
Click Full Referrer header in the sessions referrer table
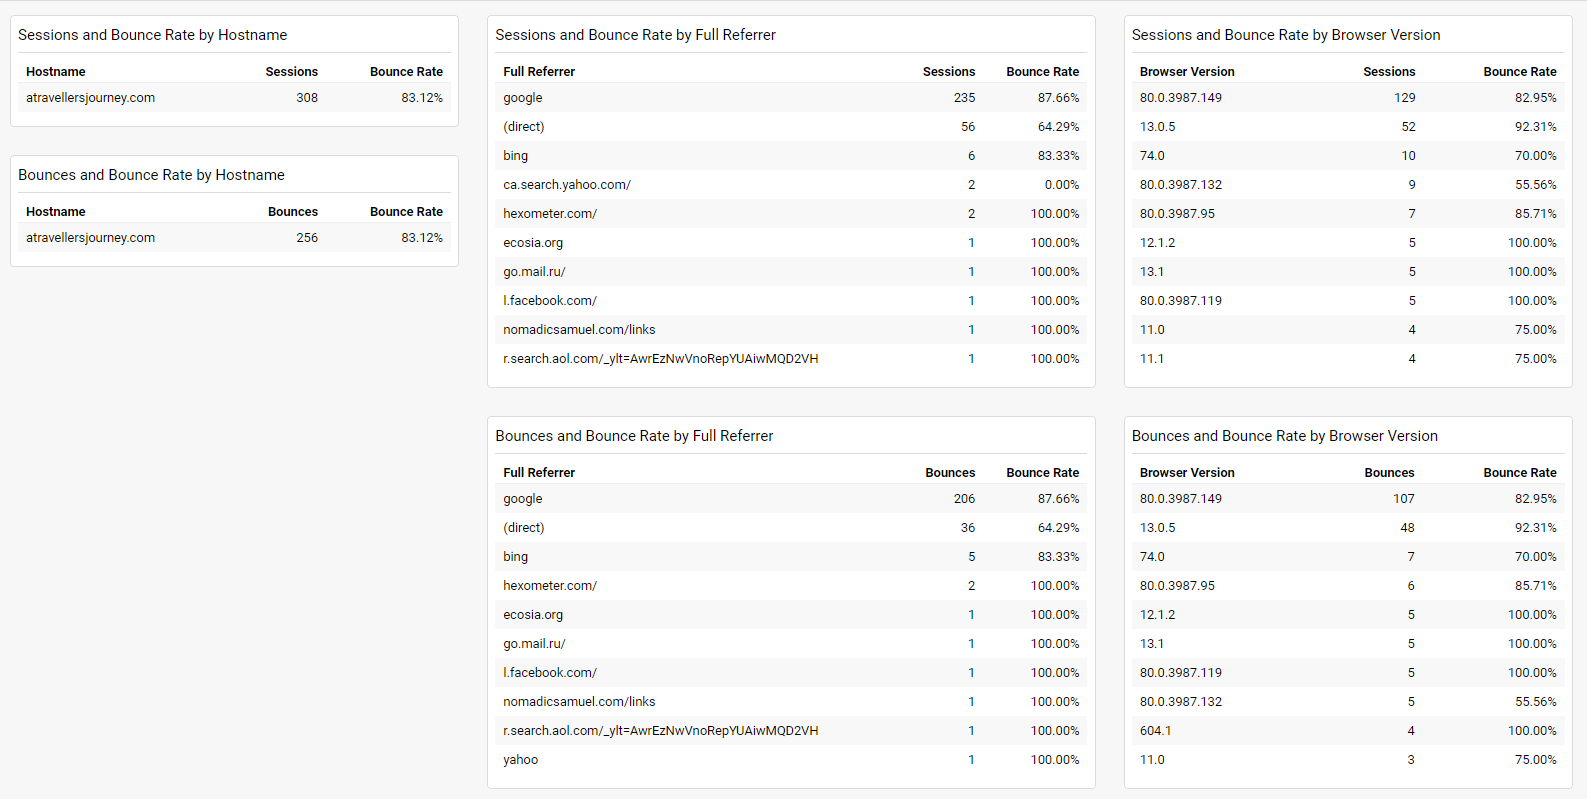click(x=539, y=72)
